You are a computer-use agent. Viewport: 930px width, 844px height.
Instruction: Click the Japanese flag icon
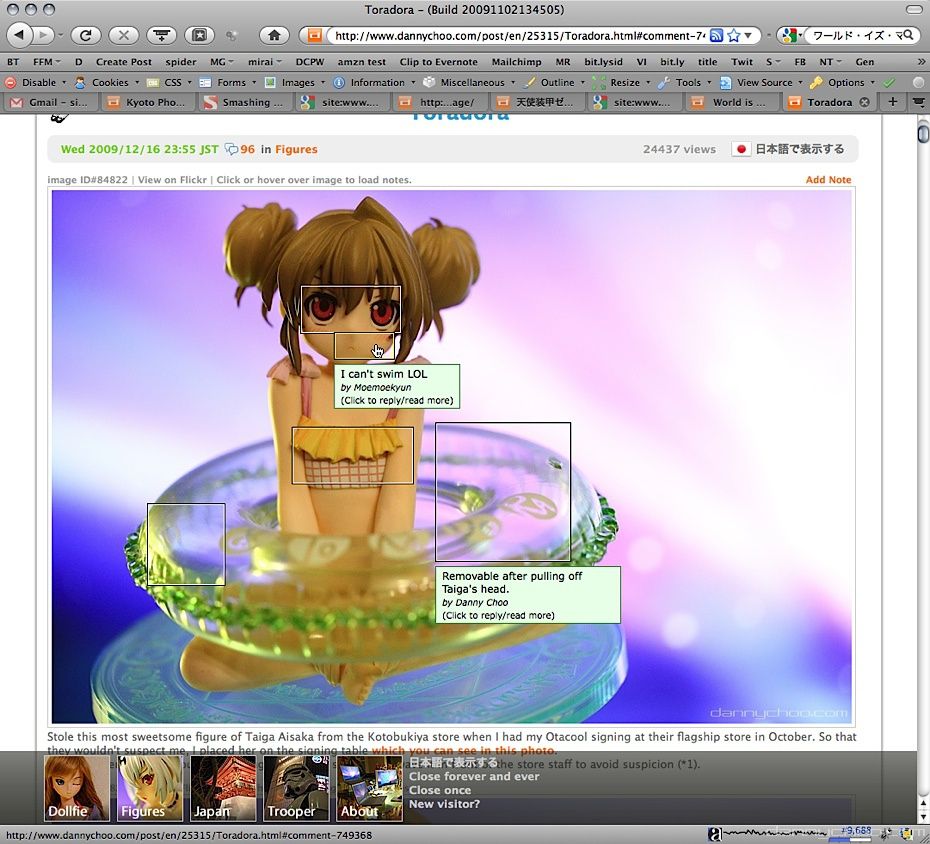[x=741, y=149]
